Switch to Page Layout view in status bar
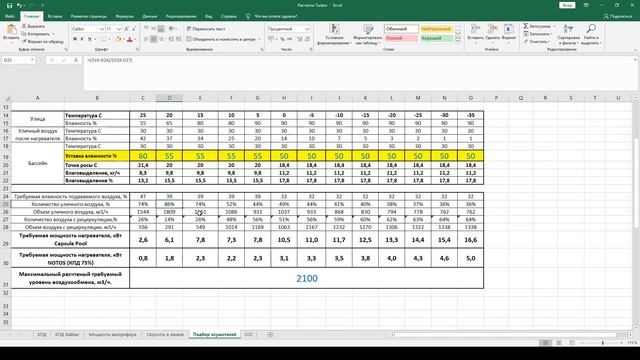This screenshot has height=360, width=640. coord(559,343)
